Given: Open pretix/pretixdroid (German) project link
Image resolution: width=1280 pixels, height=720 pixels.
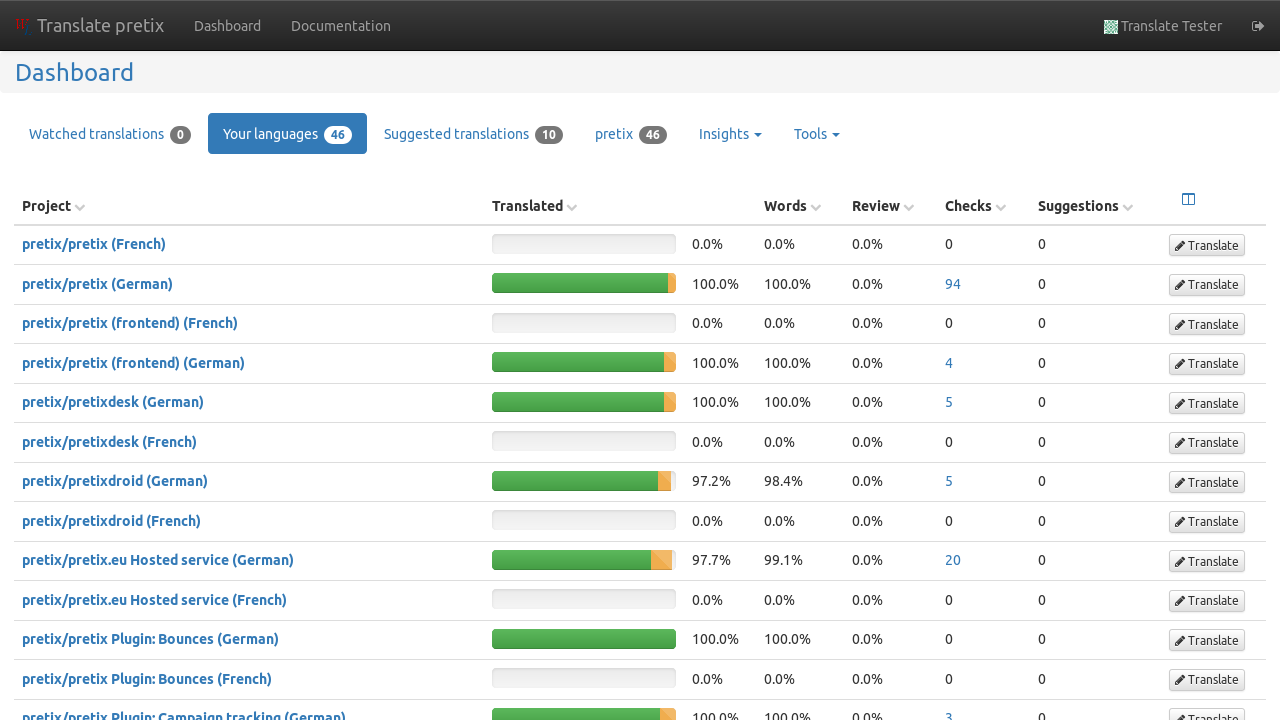Looking at the screenshot, I should click(x=115, y=481).
